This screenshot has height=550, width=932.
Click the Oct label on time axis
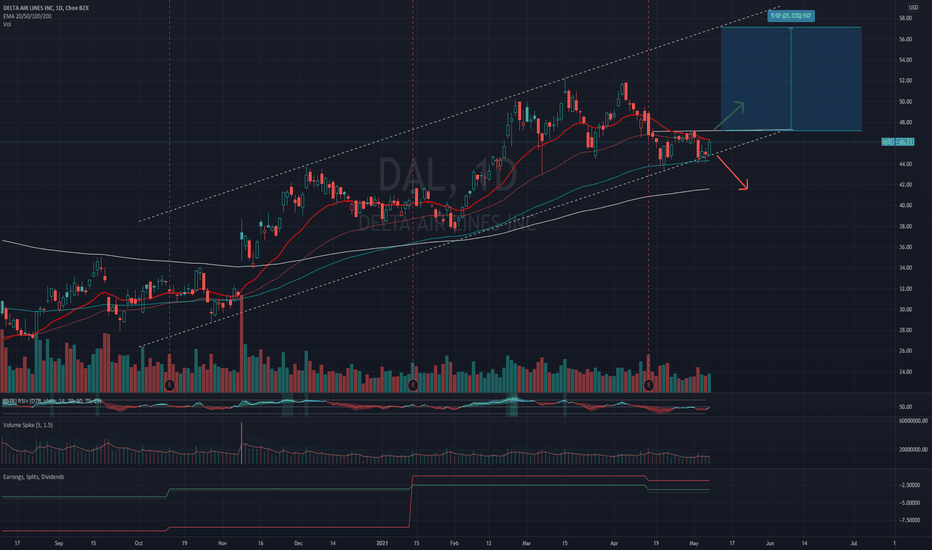point(138,543)
